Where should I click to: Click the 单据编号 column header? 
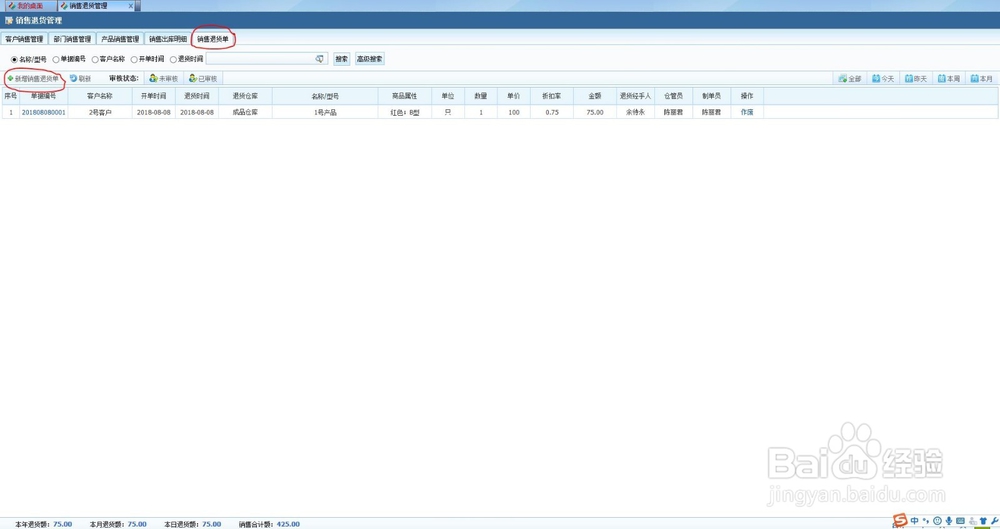(43, 96)
